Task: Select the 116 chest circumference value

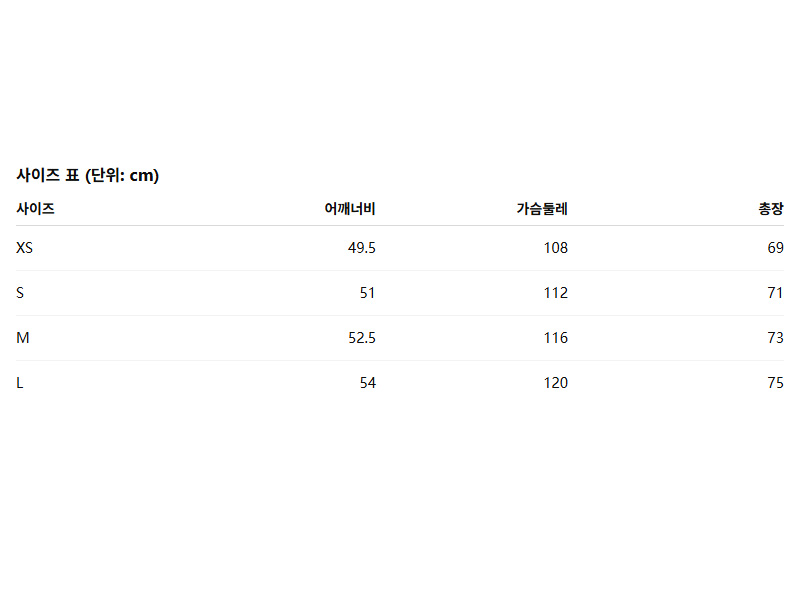Action: (555, 338)
